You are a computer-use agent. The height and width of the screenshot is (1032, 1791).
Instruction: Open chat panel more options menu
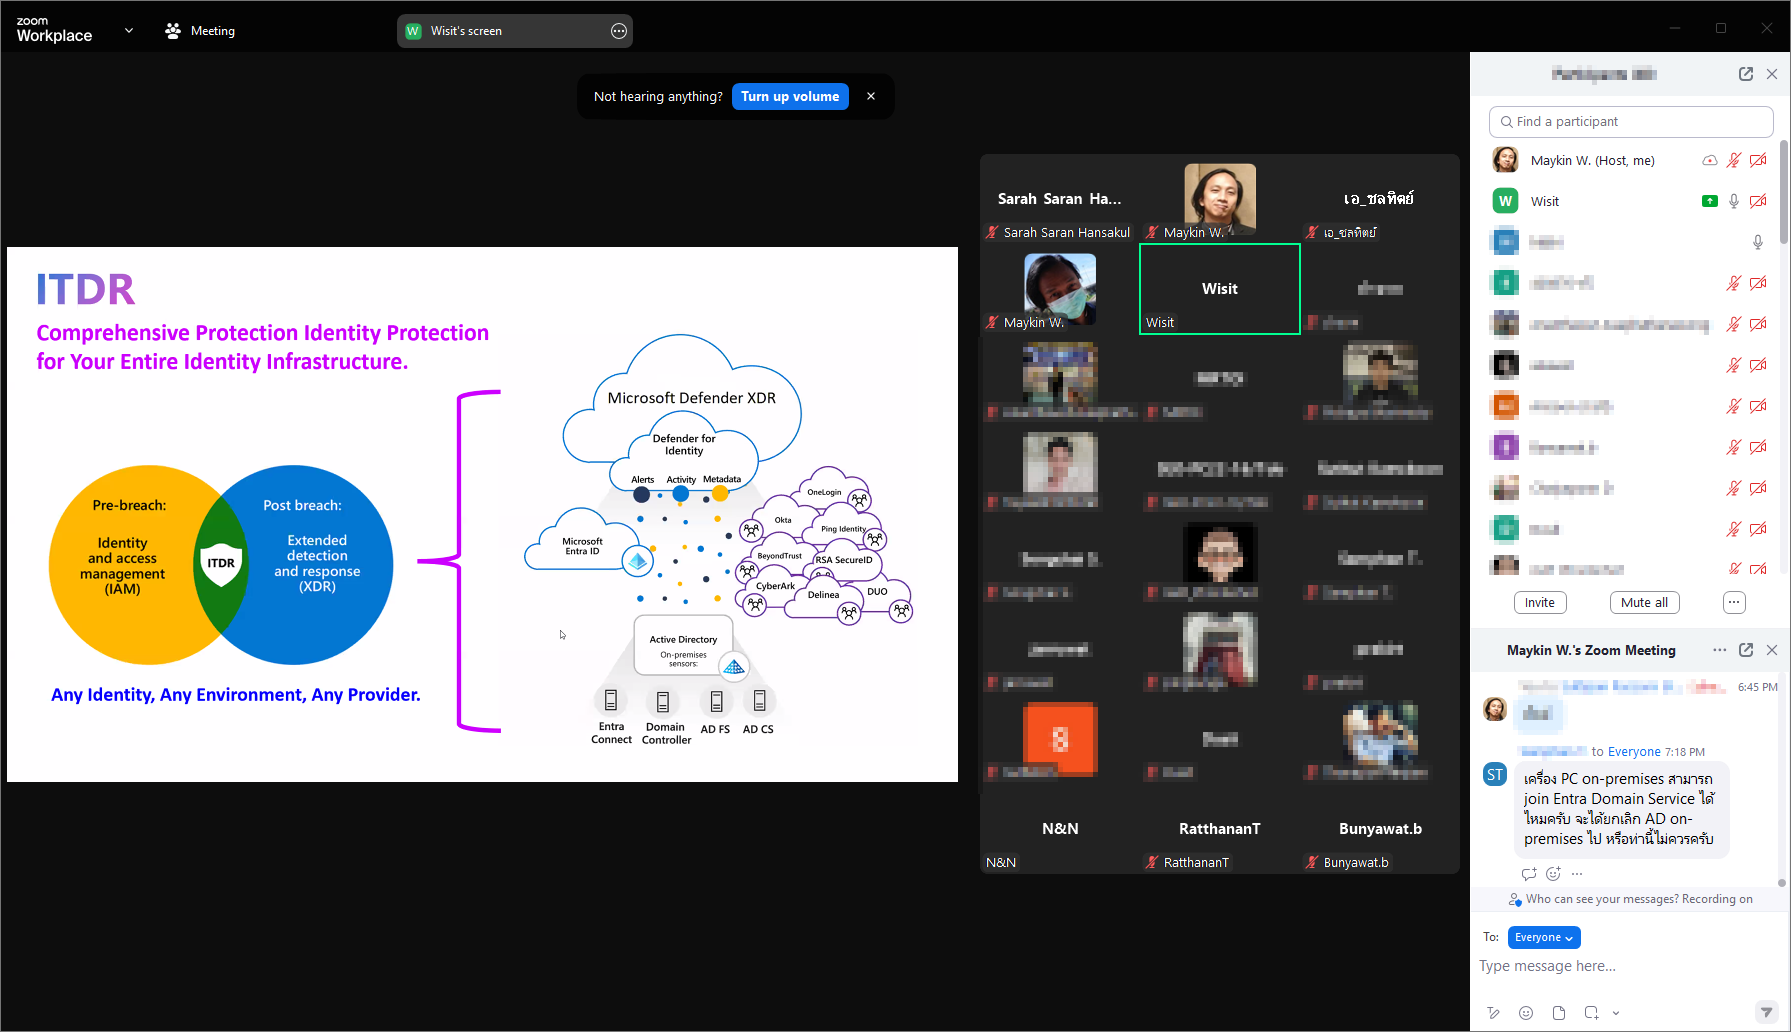click(1720, 650)
